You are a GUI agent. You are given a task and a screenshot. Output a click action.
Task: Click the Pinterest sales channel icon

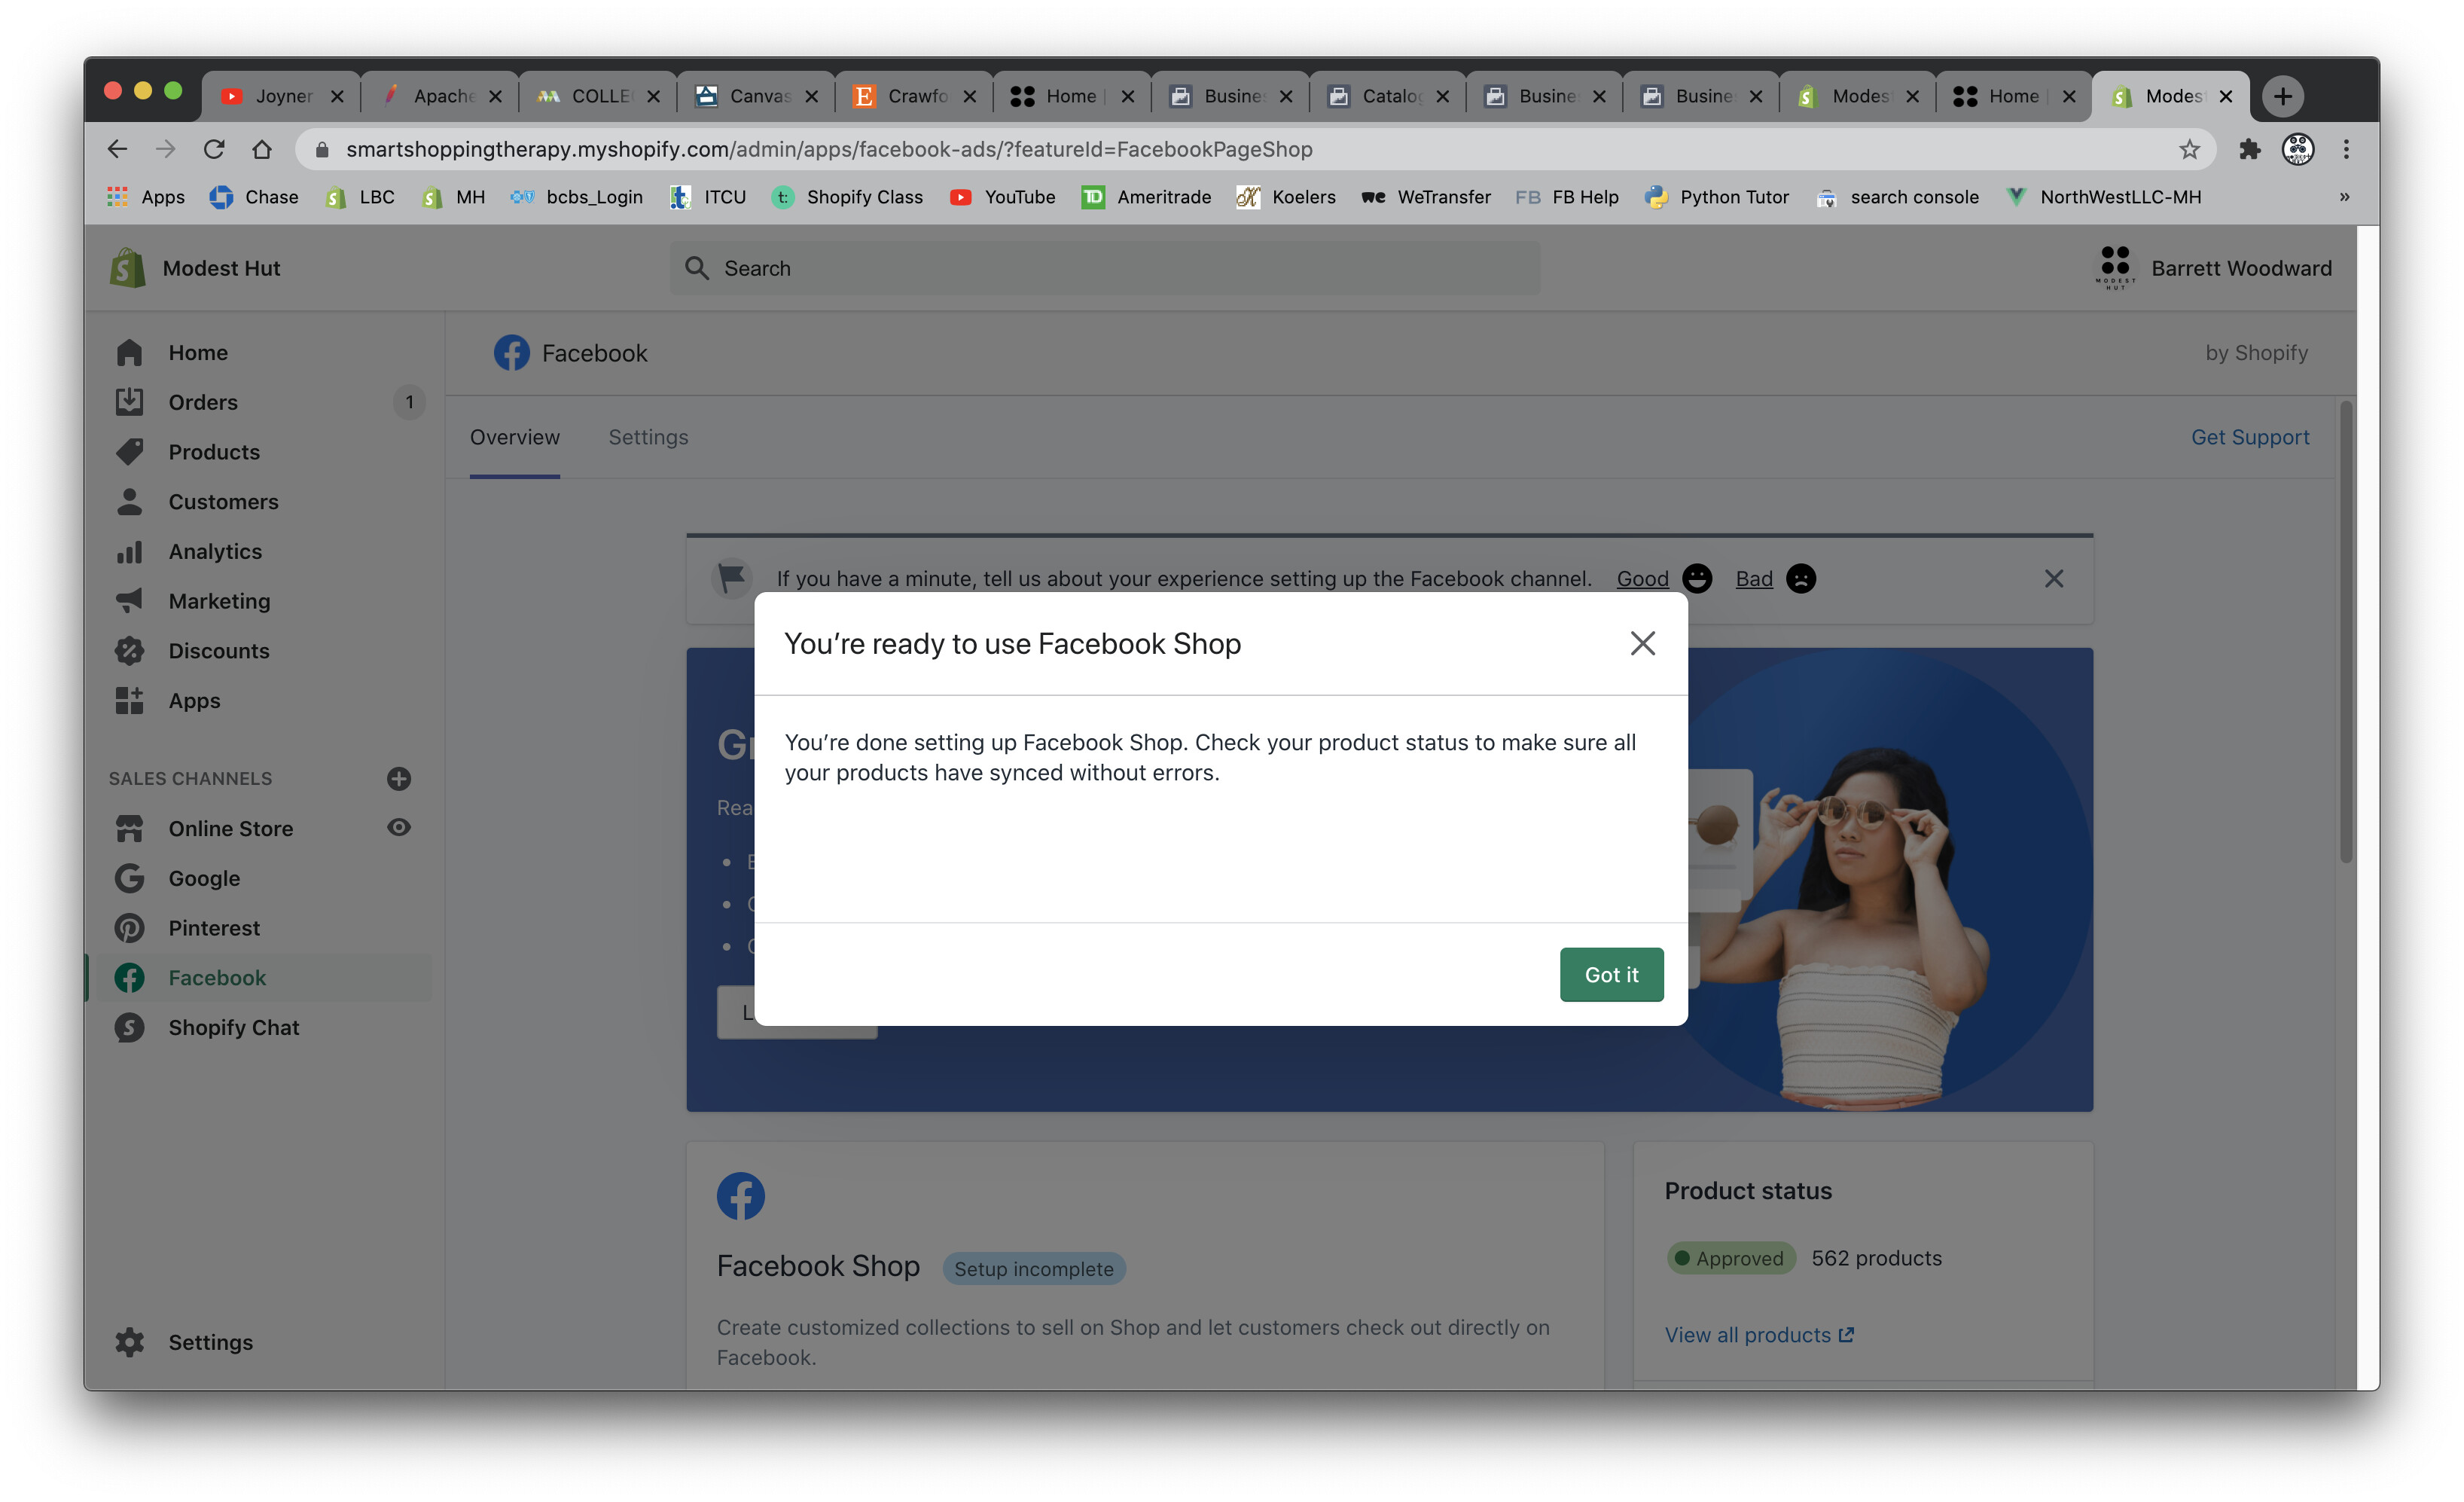coord(129,928)
